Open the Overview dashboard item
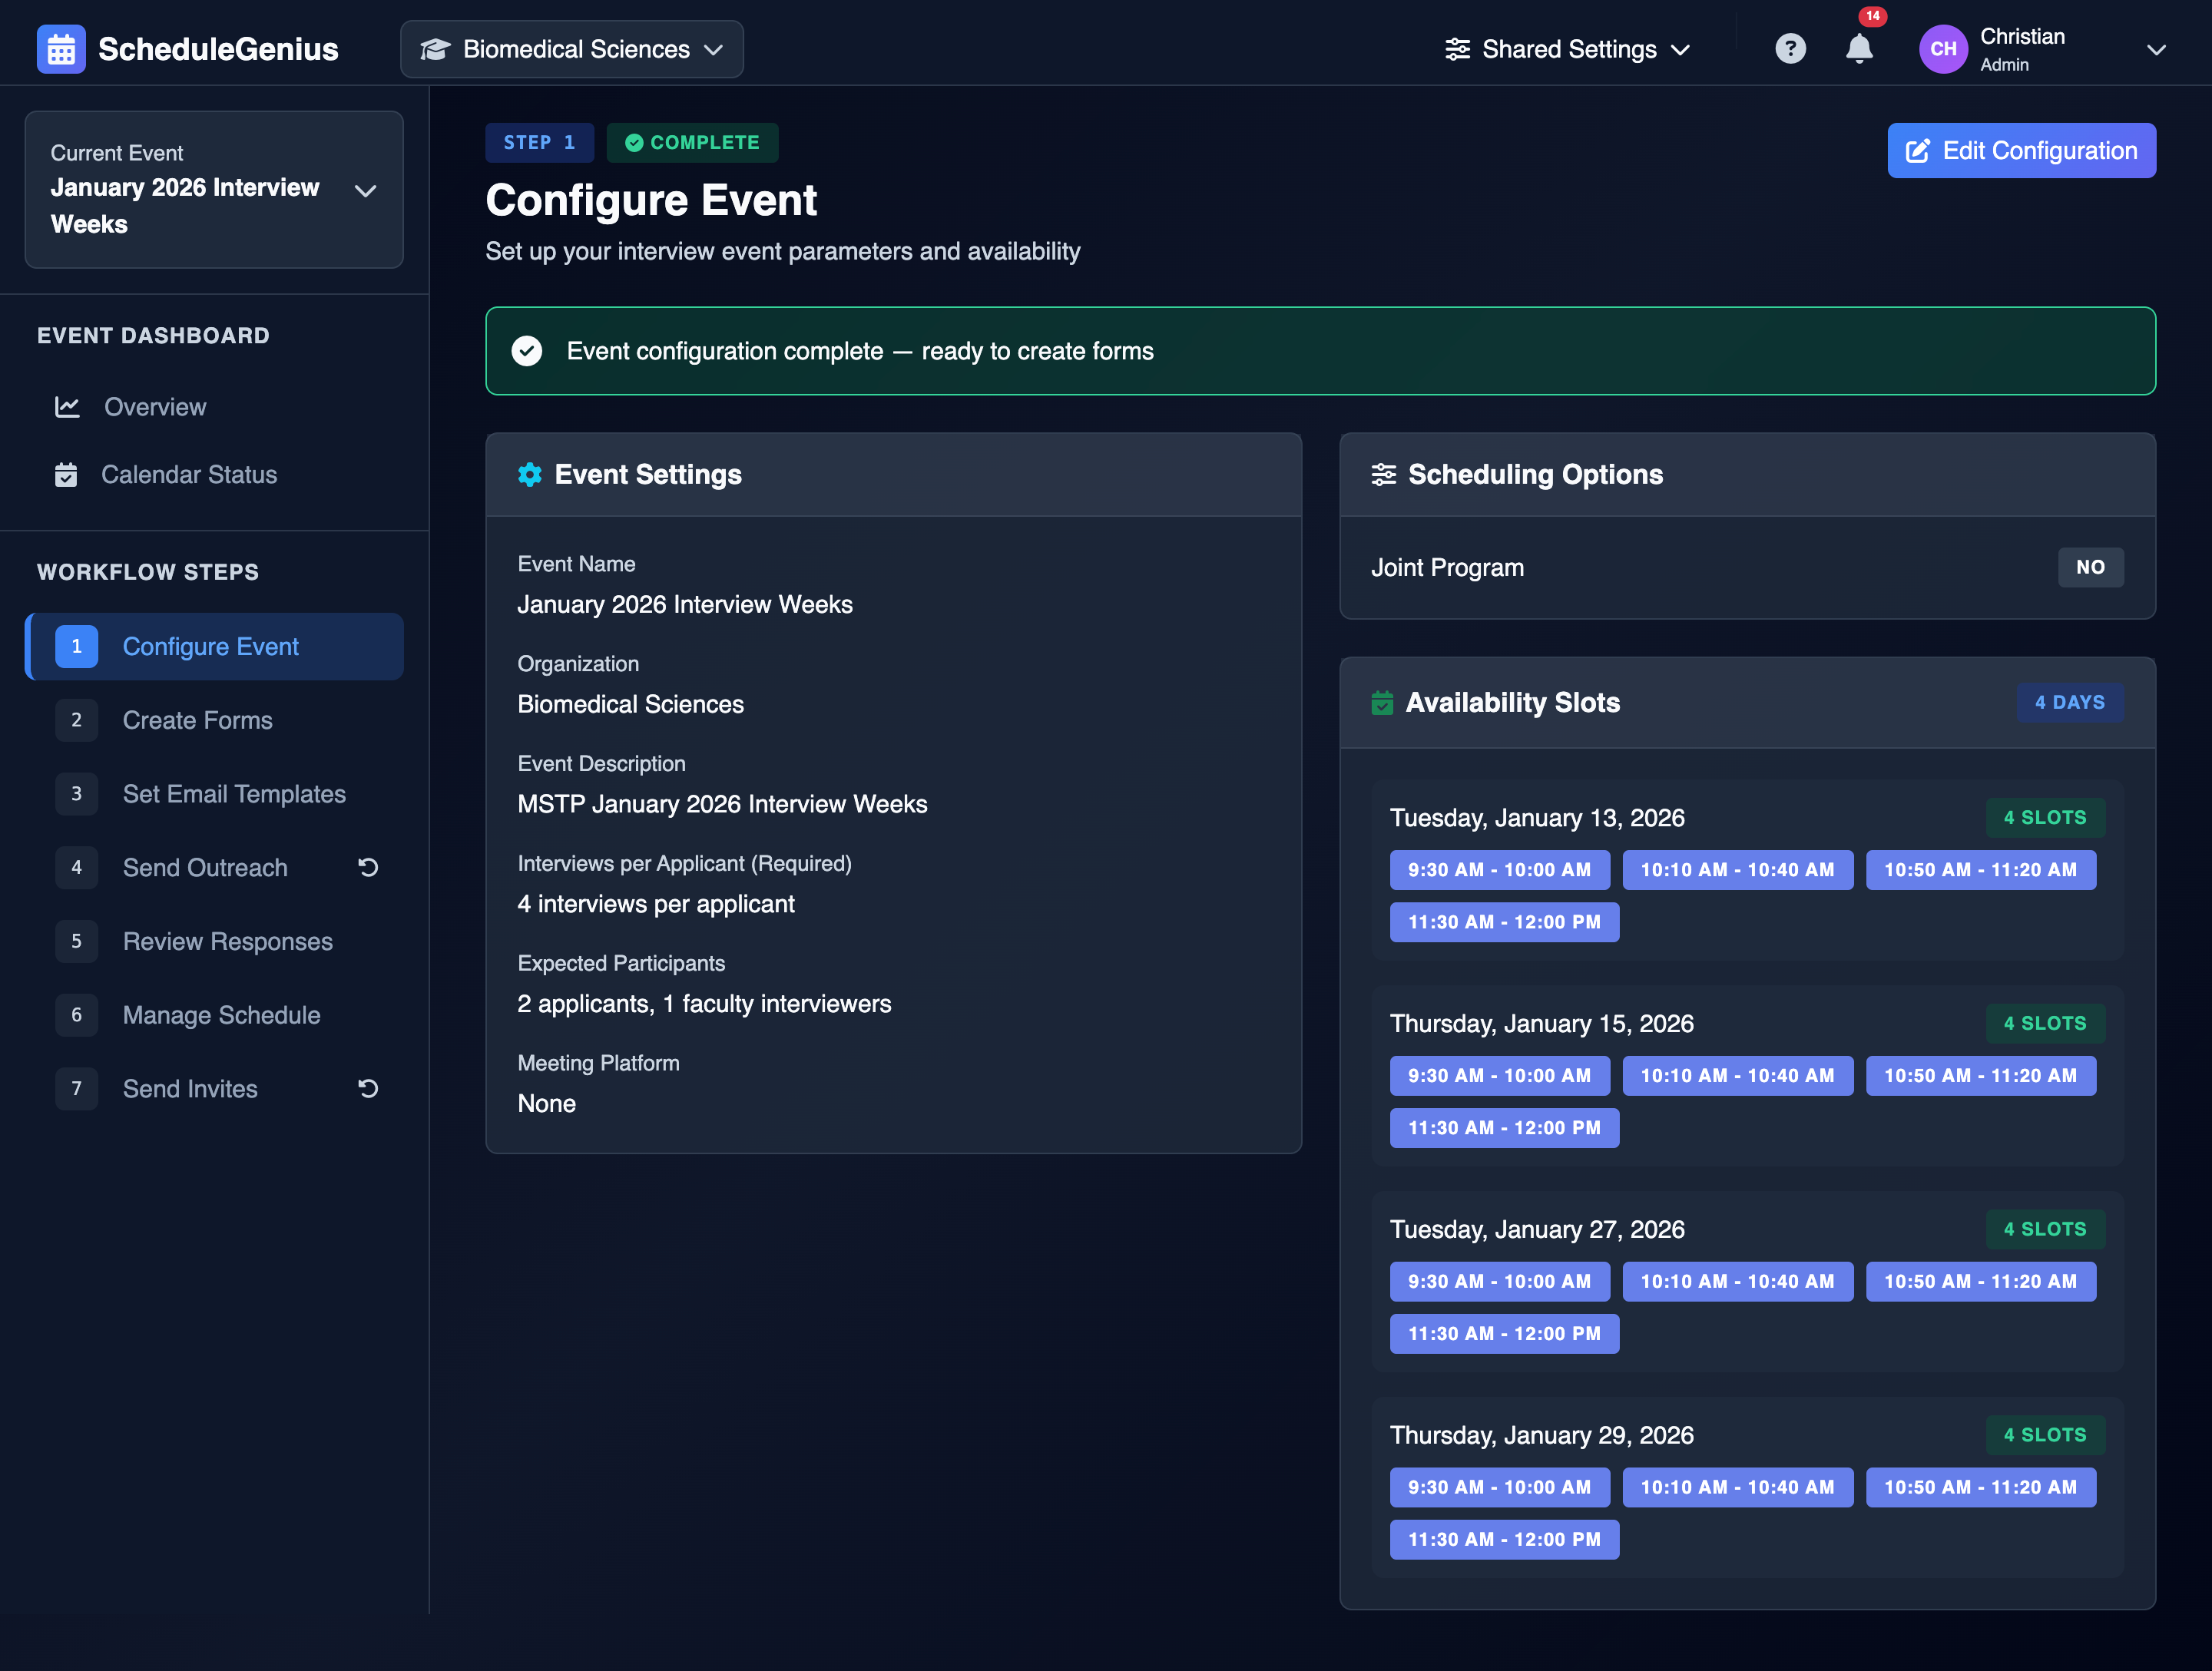 155,407
